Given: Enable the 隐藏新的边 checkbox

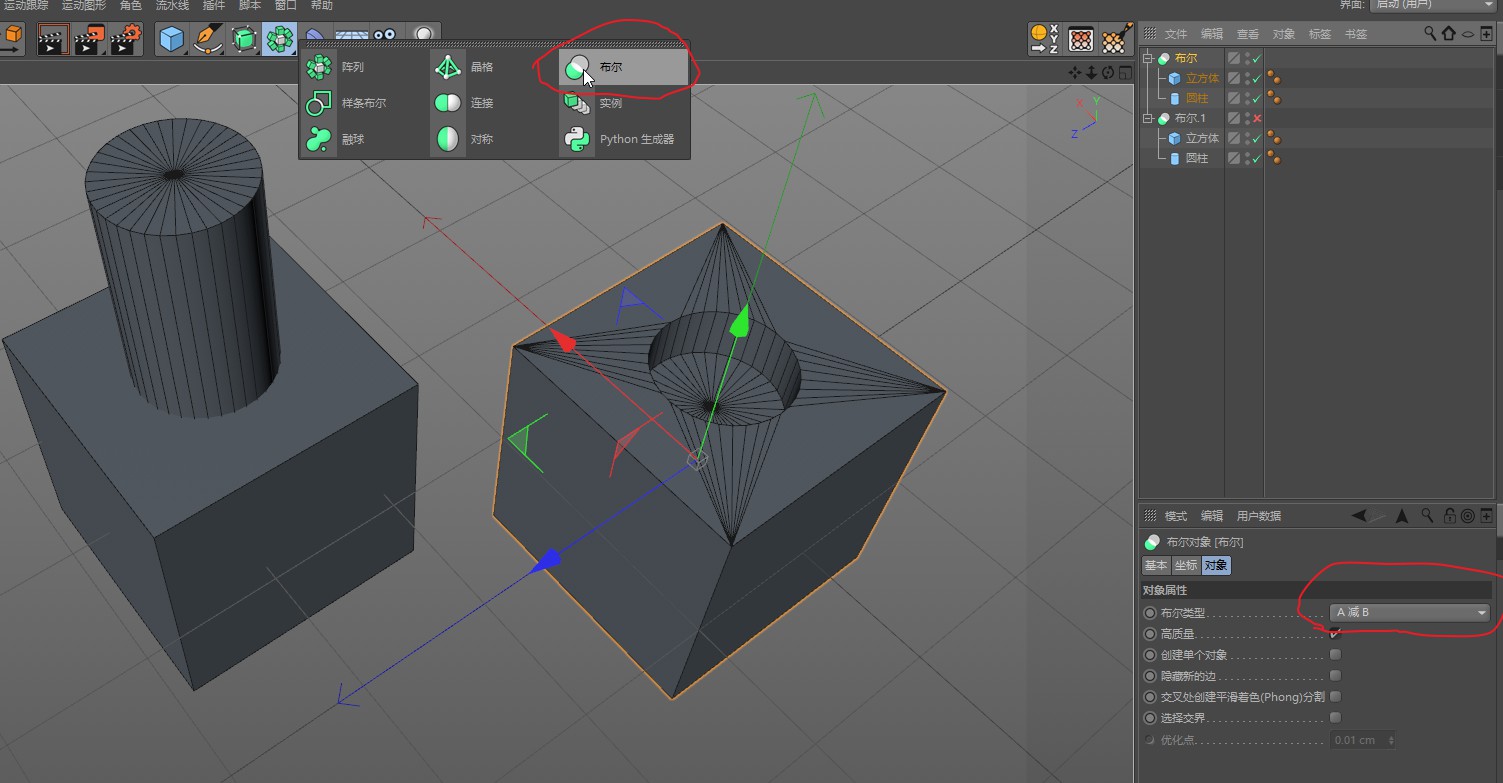Looking at the screenshot, I should (1335, 676).
